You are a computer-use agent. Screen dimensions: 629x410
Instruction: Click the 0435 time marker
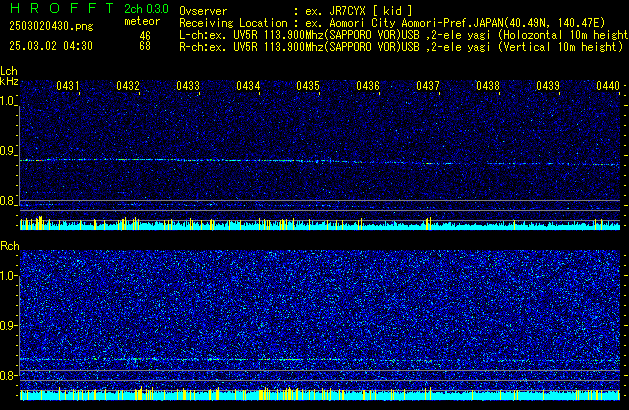click(308, 86)
